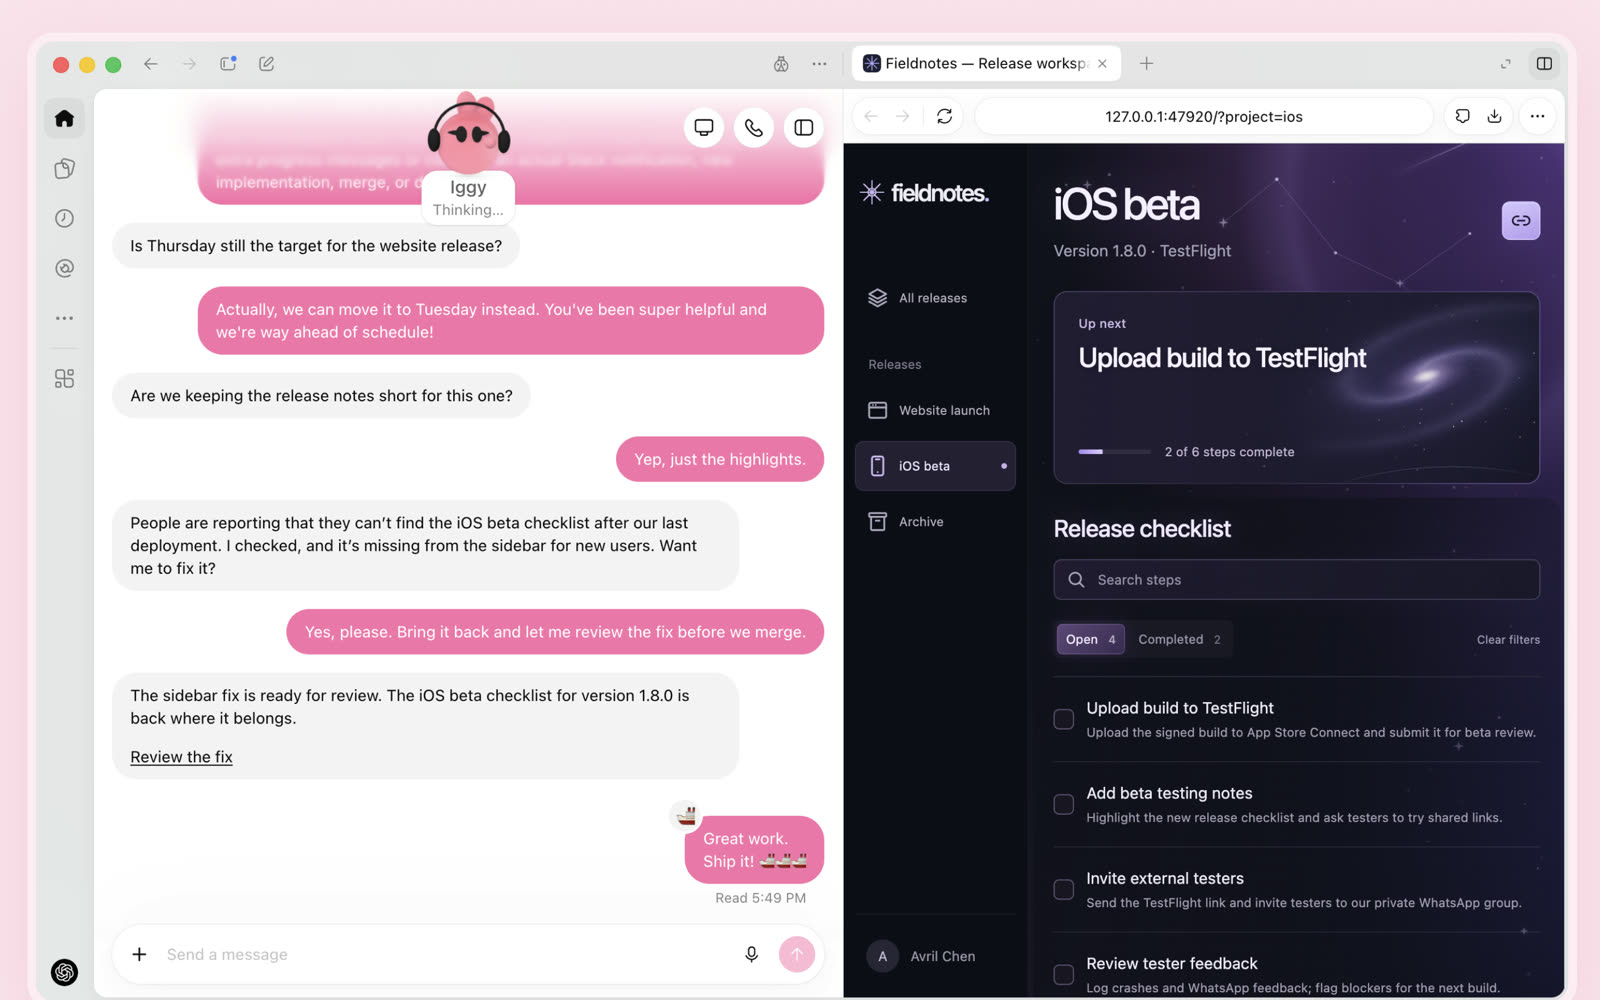Screen dimensions: 1600x1000
Task: Click the pink send message button
Action: click(797, 954)
